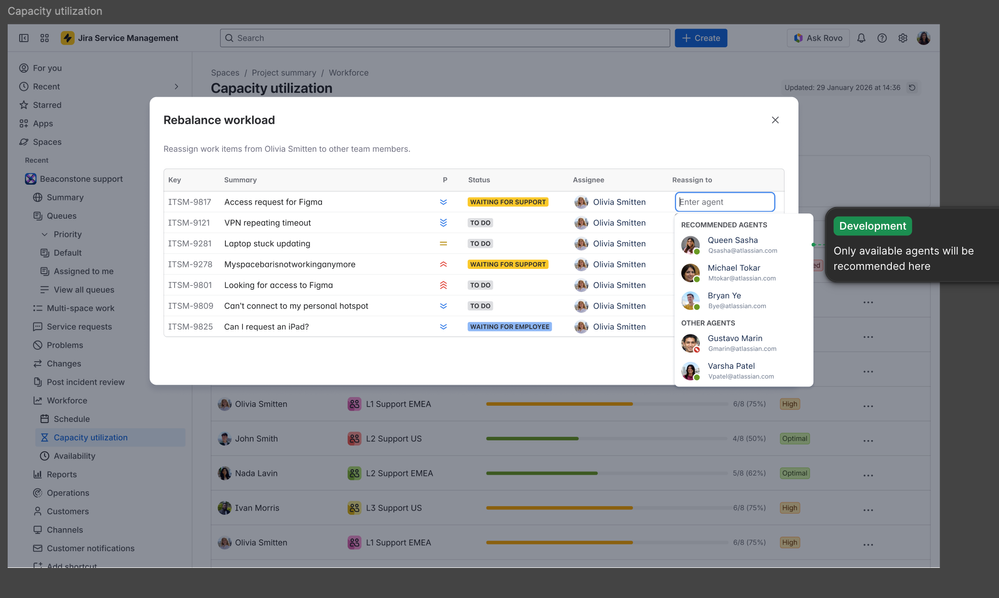Collapse the Priority queue chevron
The width and height of the screenshot is (999, 598).
pos(45,234)
